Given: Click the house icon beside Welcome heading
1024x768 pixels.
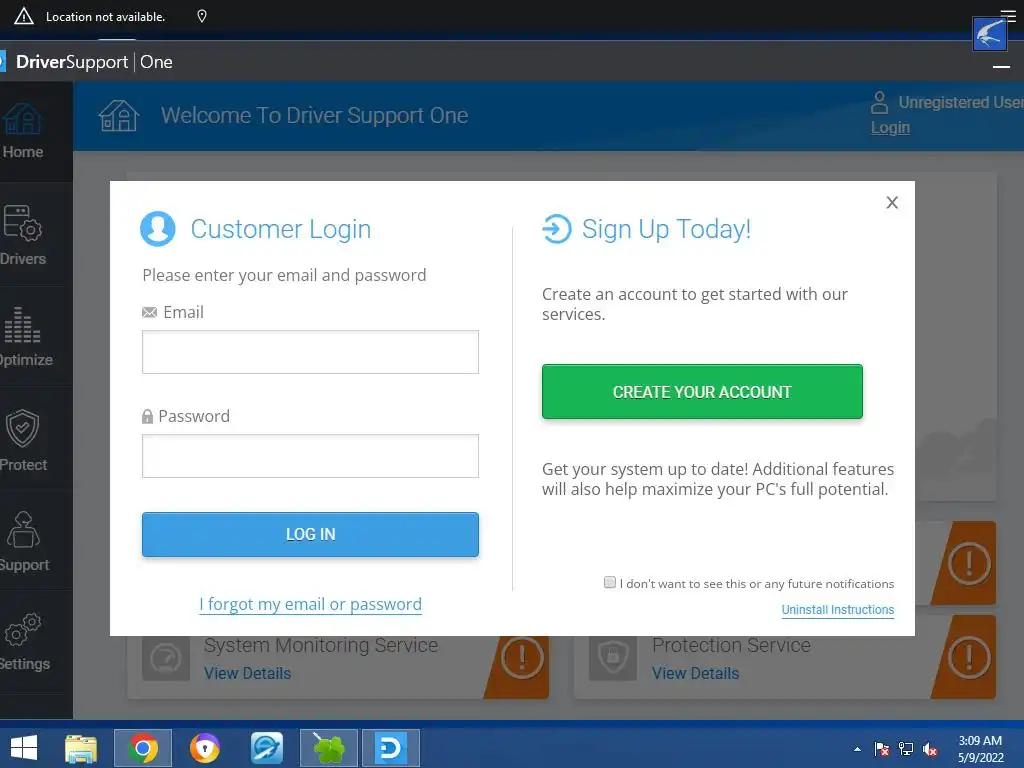Looking at the screenshot, I should pyautogui.click(x=119, y=116).
